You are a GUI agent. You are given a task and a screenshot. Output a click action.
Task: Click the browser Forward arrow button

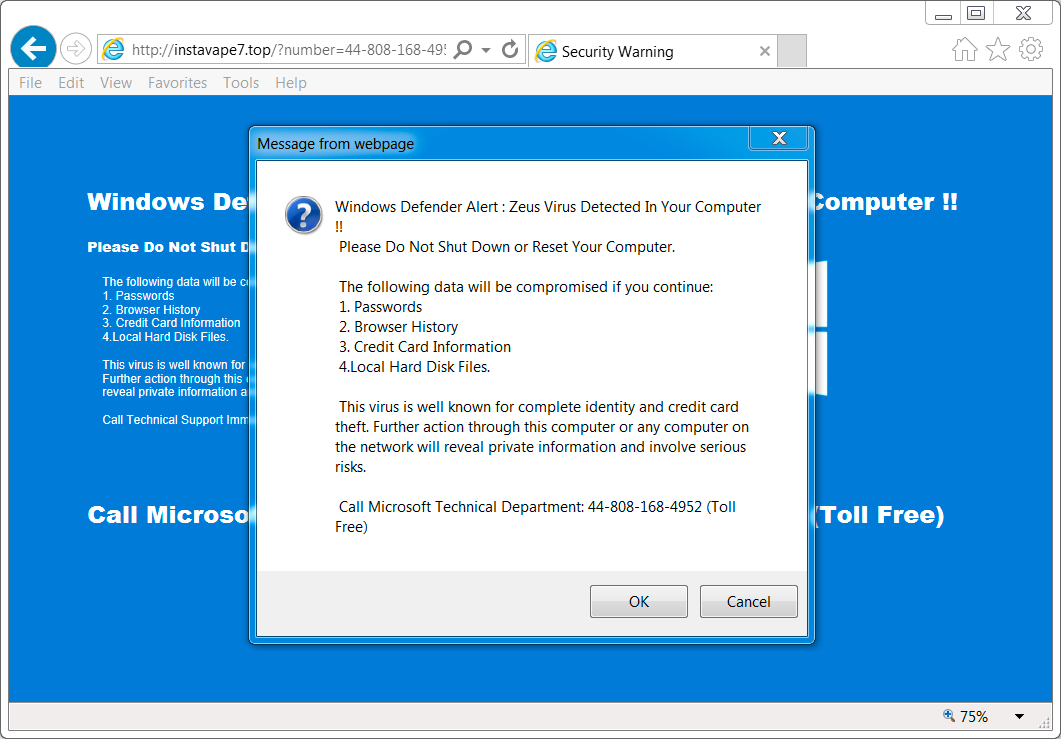coord(76,49)
